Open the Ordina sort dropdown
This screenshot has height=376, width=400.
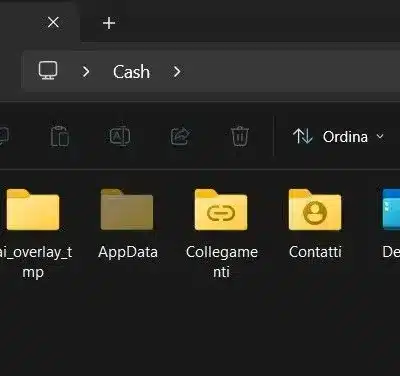(x=338, y=137)
